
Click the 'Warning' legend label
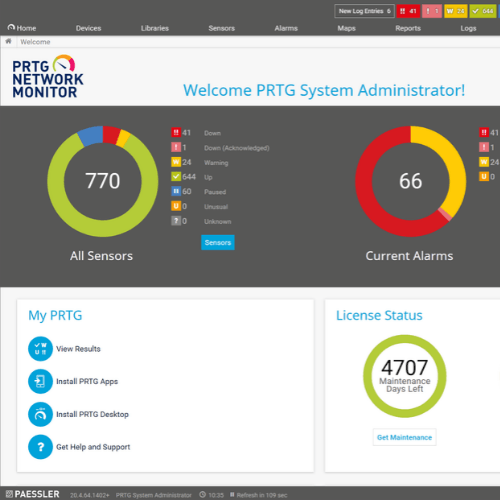[216, 163]
